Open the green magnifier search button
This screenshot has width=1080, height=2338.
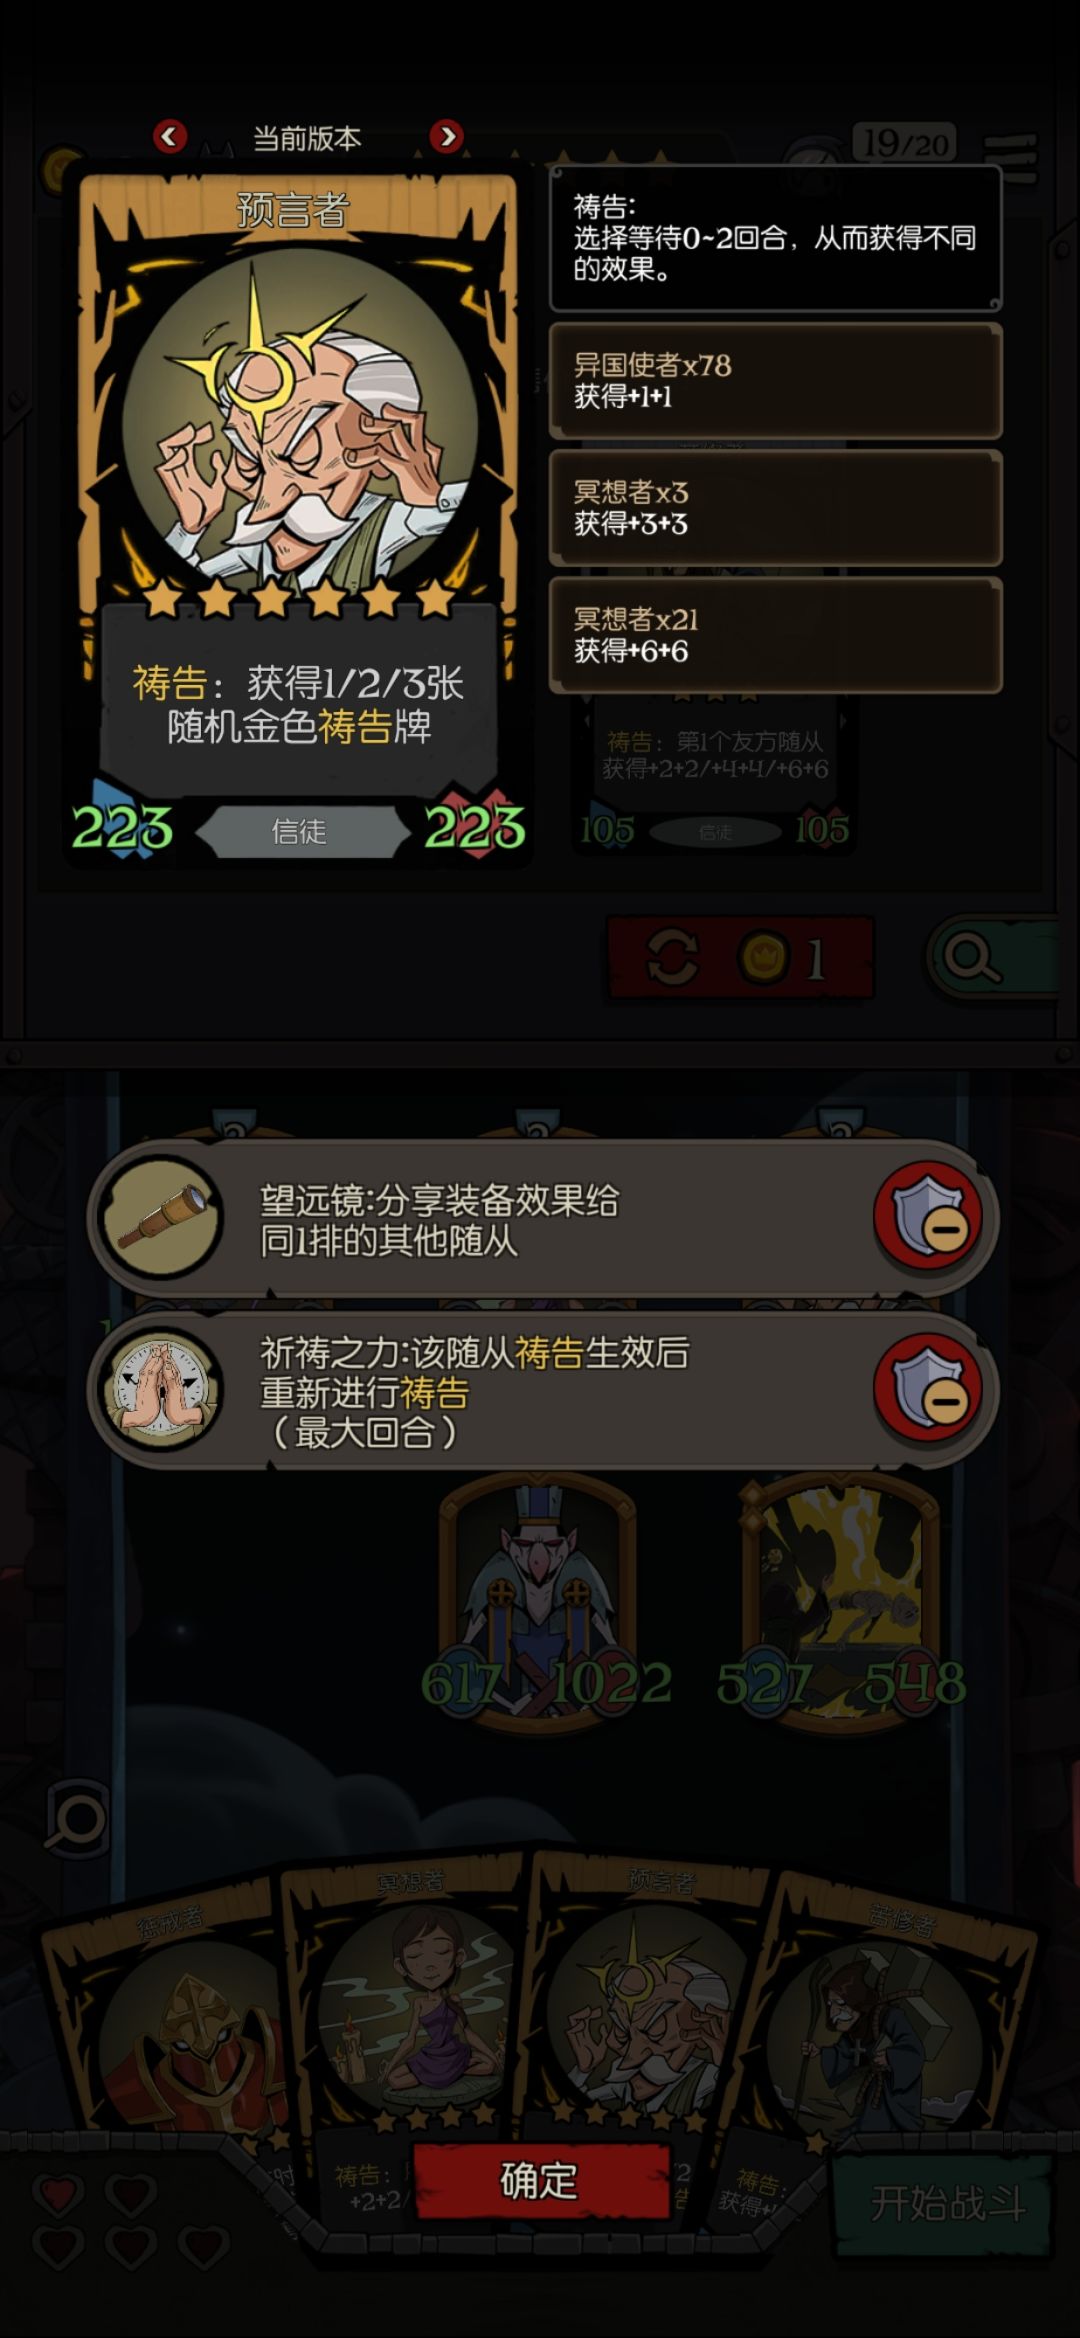[x=991, y=958]
